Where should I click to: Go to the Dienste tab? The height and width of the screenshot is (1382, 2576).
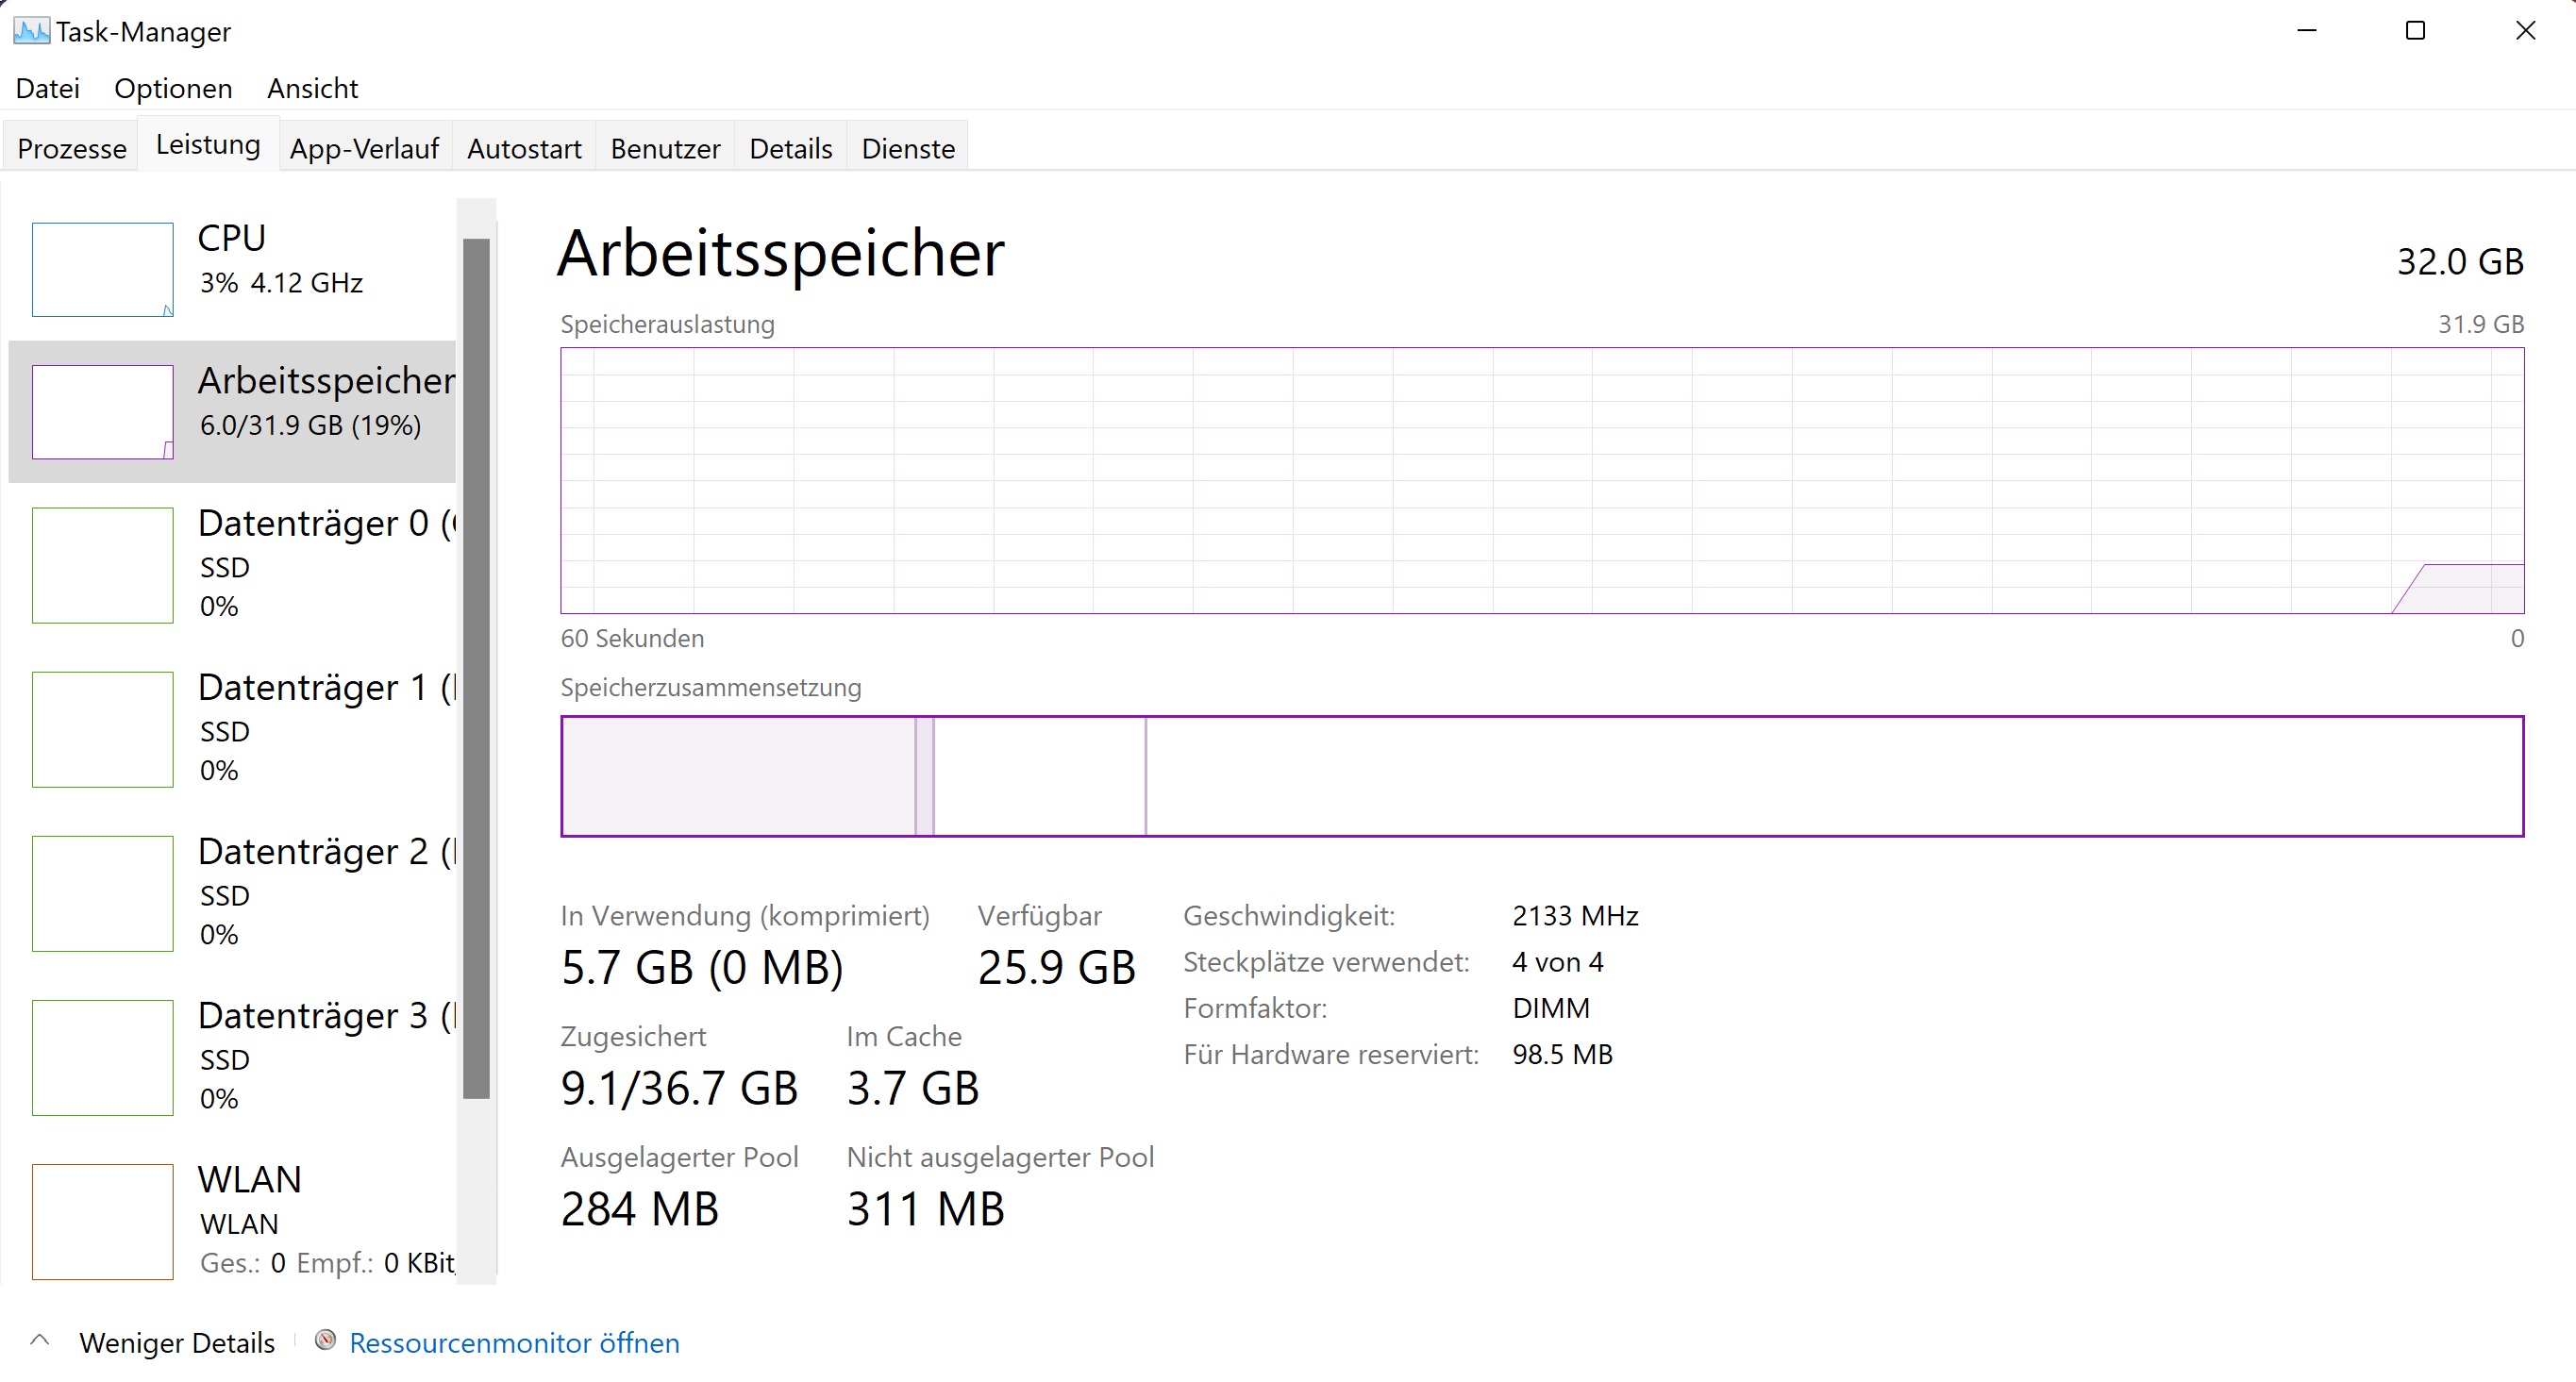point(908,149)
